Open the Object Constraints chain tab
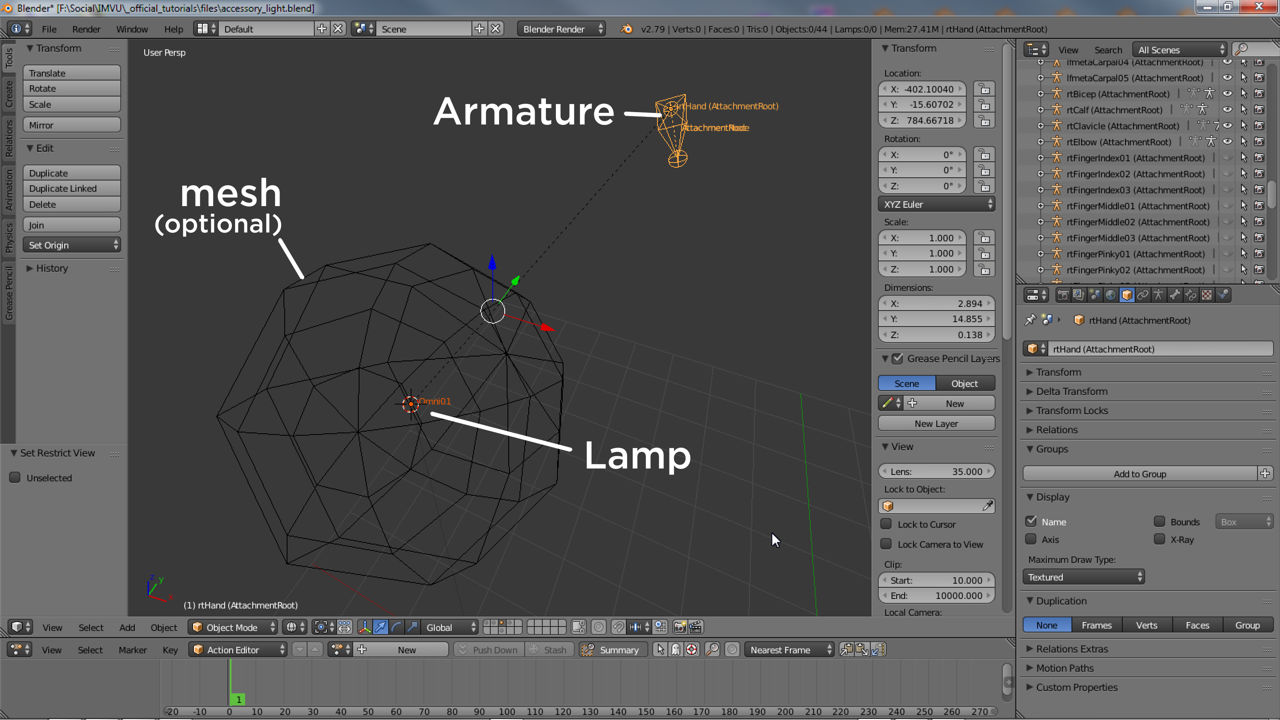 coord(1143,295)
